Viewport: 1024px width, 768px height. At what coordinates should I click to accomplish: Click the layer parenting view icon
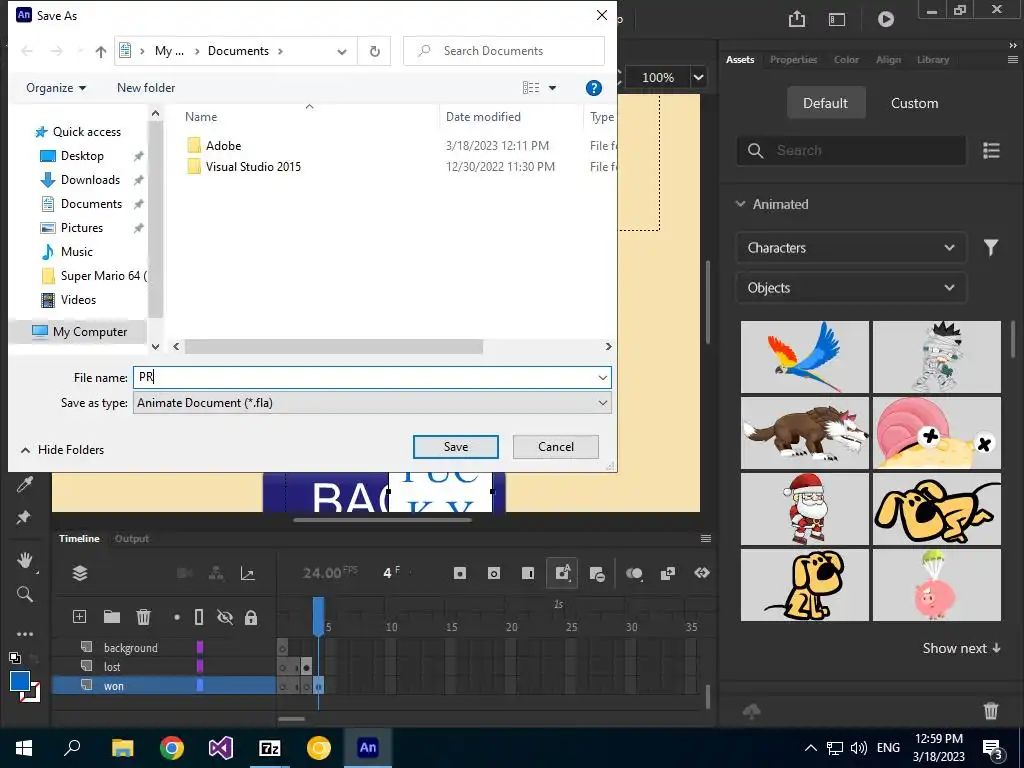point(216,573)
